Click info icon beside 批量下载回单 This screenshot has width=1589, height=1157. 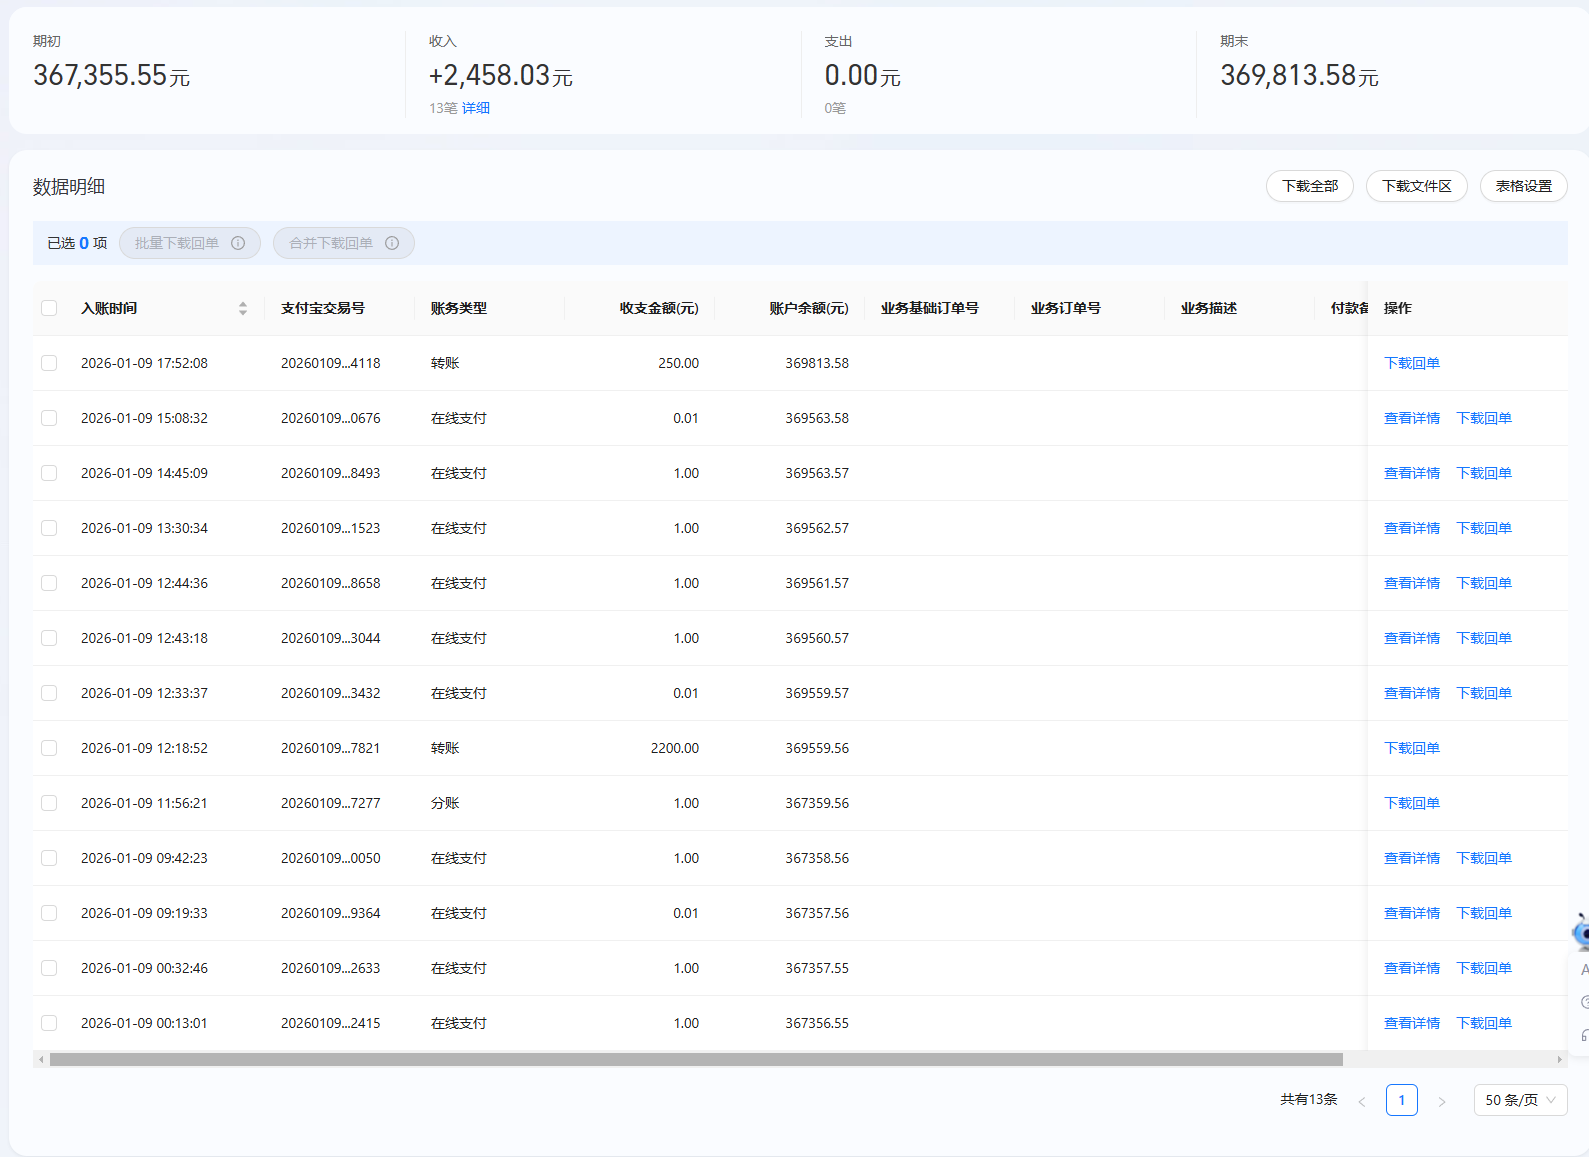pyautogui.click(x=238, y=243)
